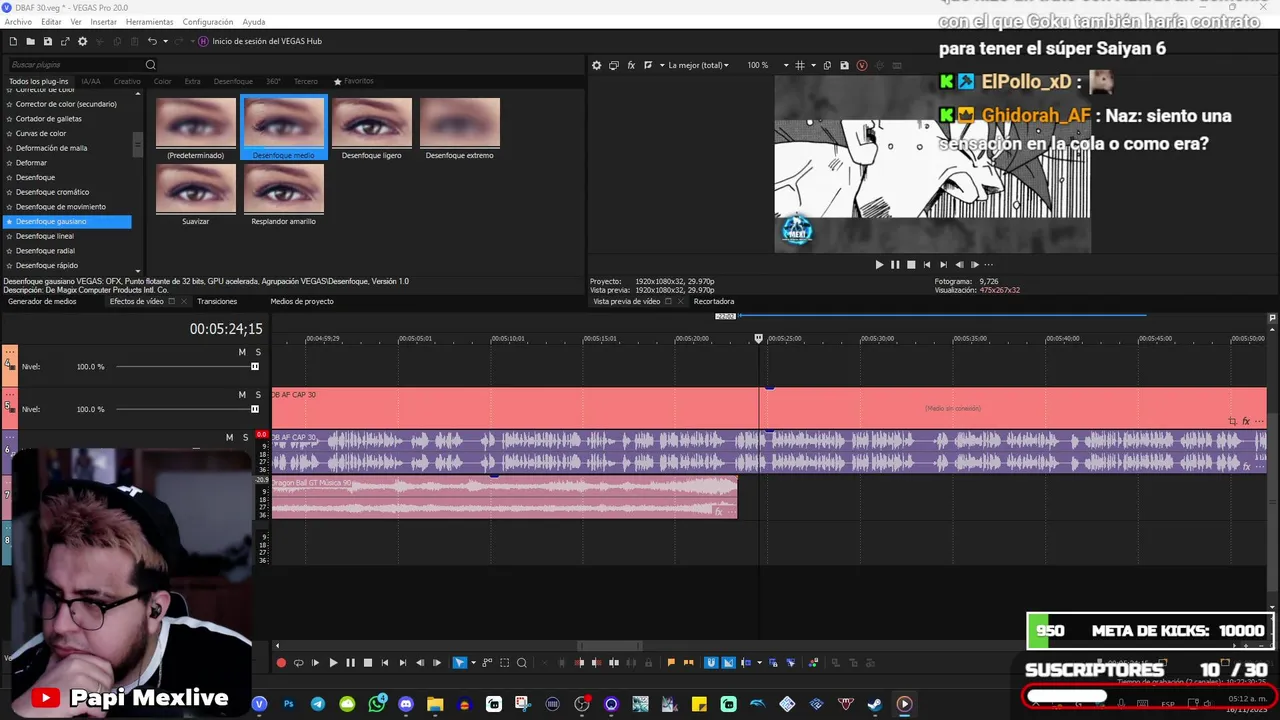Open event FX on the DB AF CAP 30 video clip
The image size is (1280, 720).
pos(1246,421)
